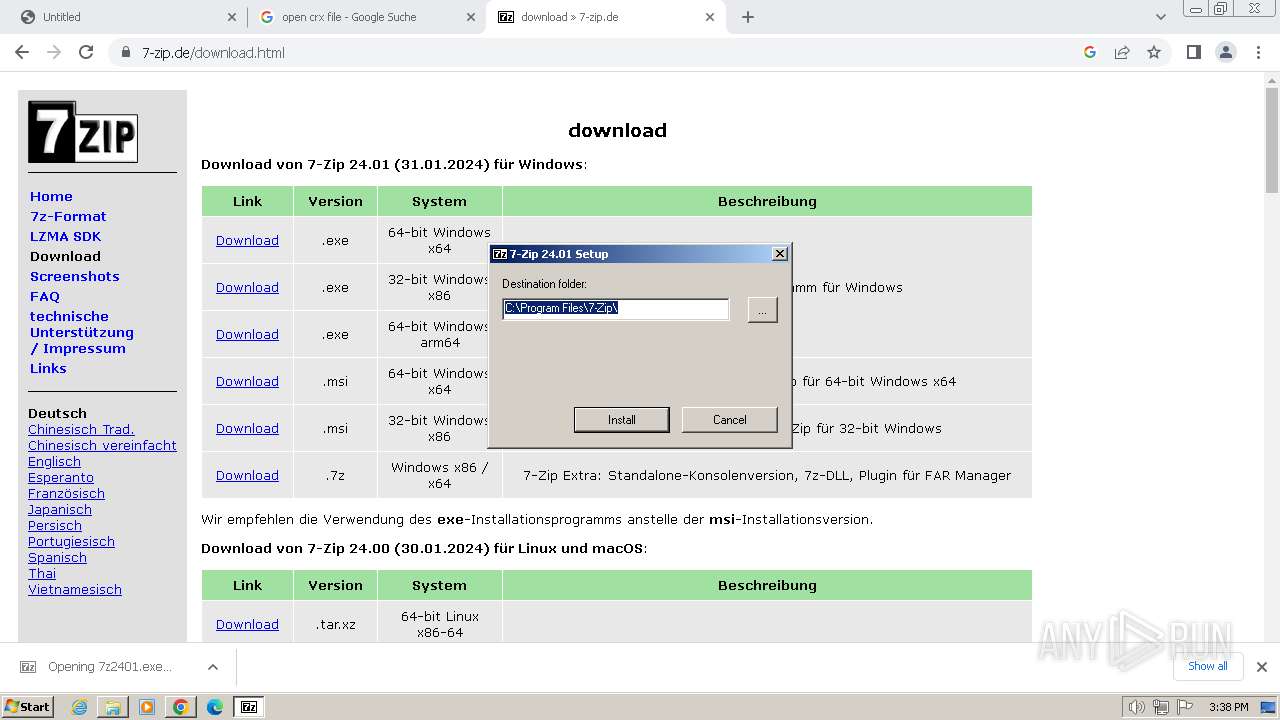Close the 7-Zip 24.01 Setup window
Viewport: 1280px width, 720px height.
point(780,254)
